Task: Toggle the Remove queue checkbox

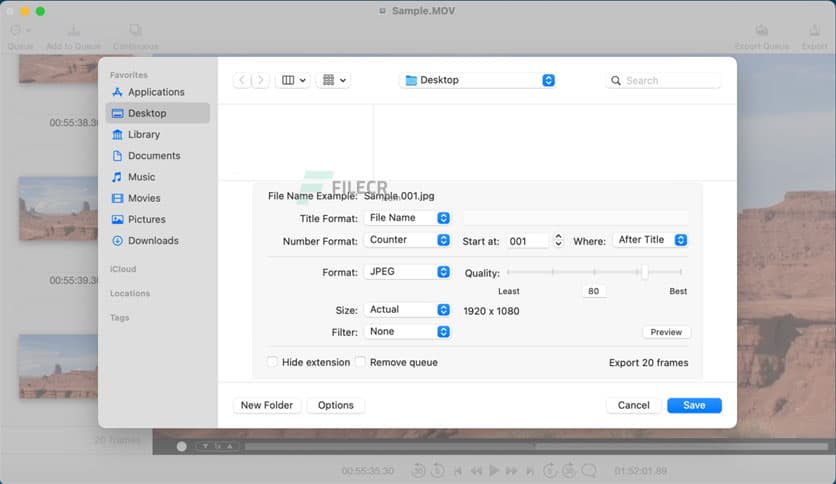Action: pyautogui.click(x=360, y=362)
